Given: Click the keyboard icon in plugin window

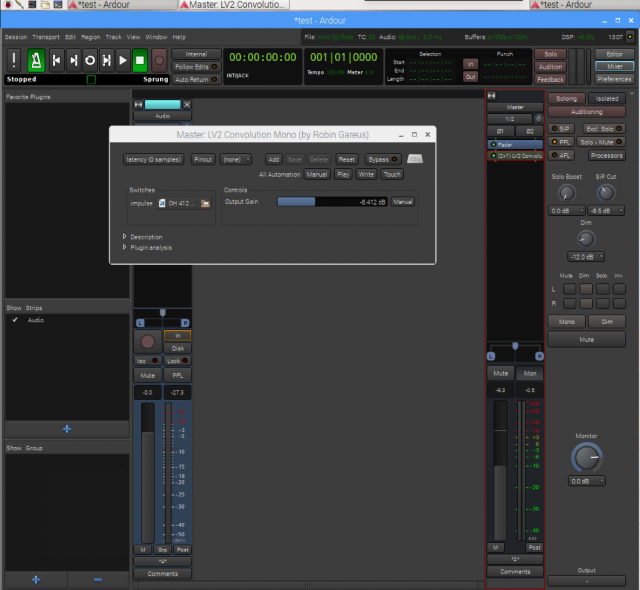Looking at the screenshot, I should coord(415,159).
